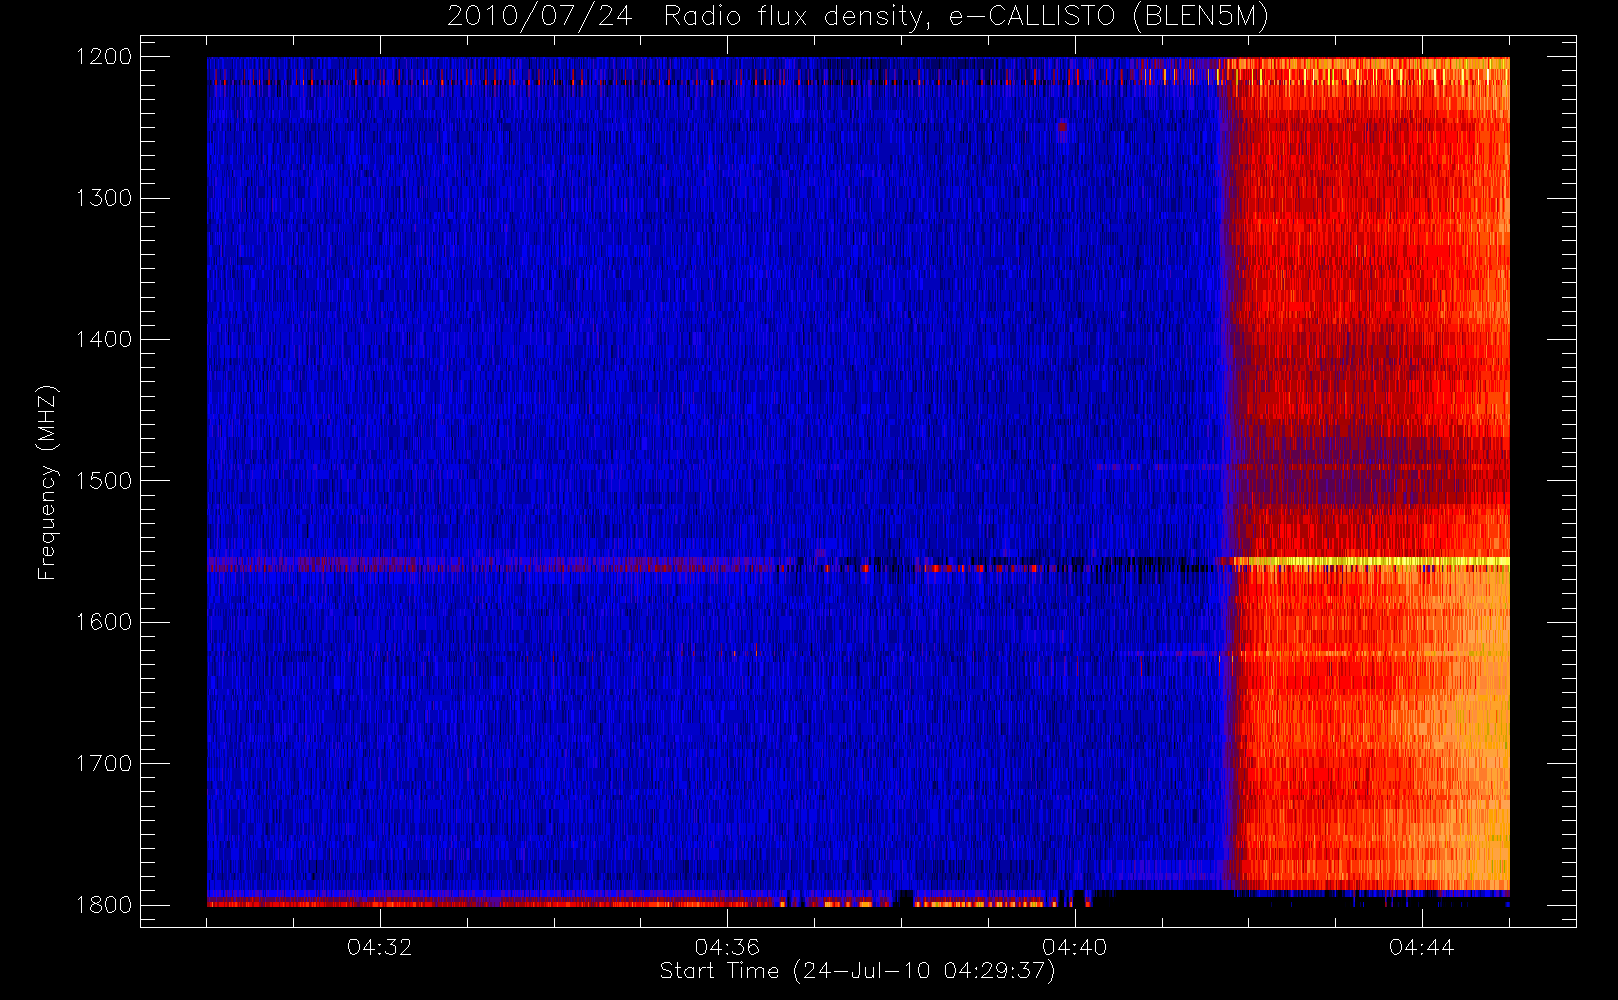Click the plot title "2010/07/24 Radio flux density, e-CALLISTO (BLEN5M)"
1618x1000 pixels.
click(x=858, y=17)
